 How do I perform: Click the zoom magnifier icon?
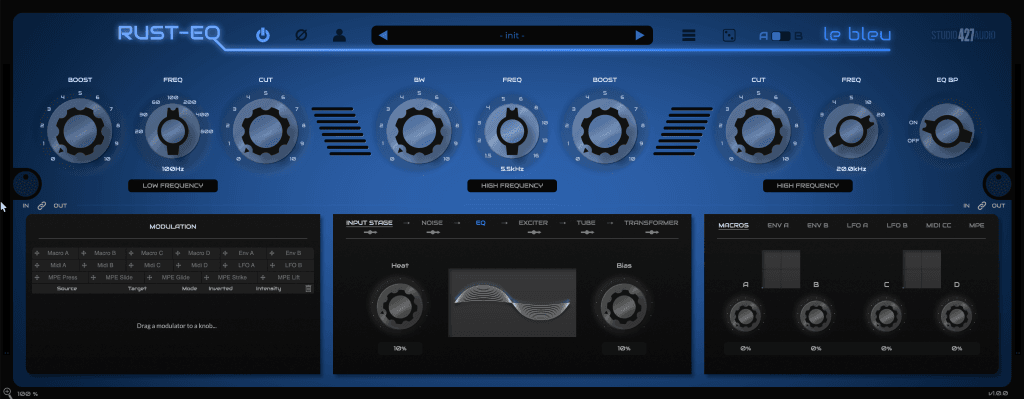coord(7,393)
